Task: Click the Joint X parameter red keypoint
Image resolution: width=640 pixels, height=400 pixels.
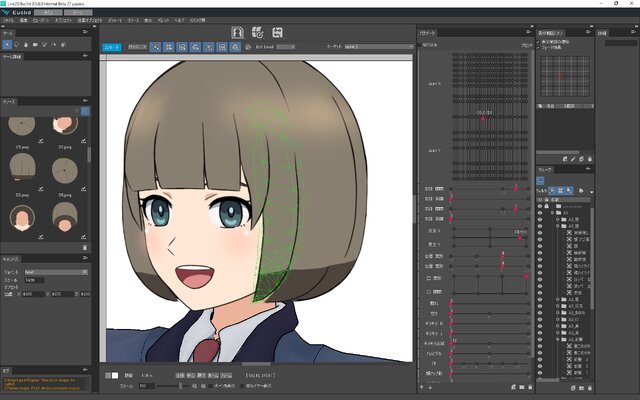Action: [484, 117]
